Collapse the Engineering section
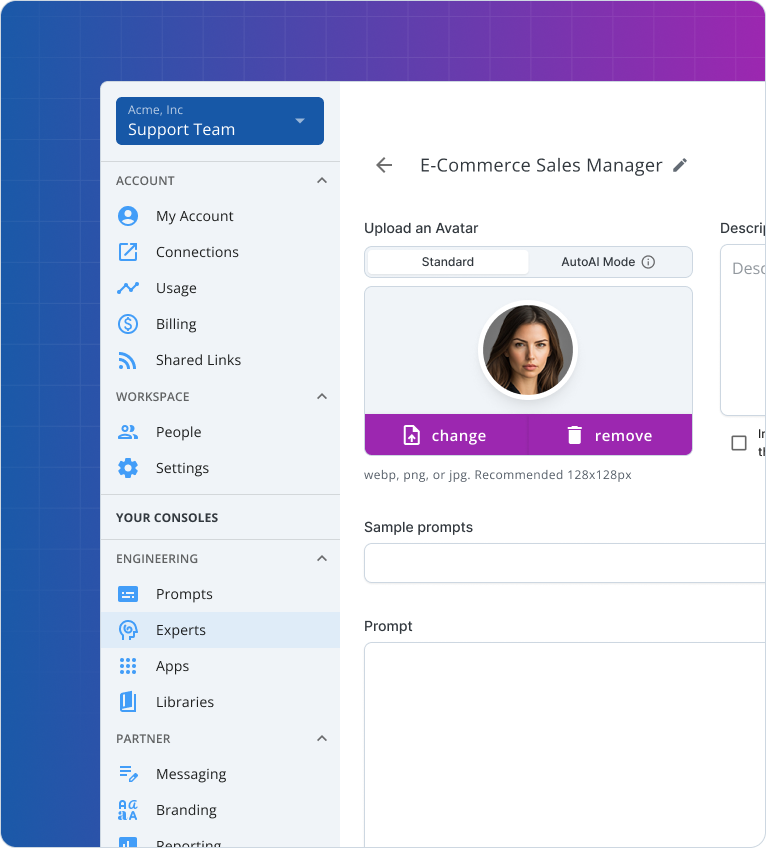The height and width of the screenshot is (848, 766). click(322, 559)
